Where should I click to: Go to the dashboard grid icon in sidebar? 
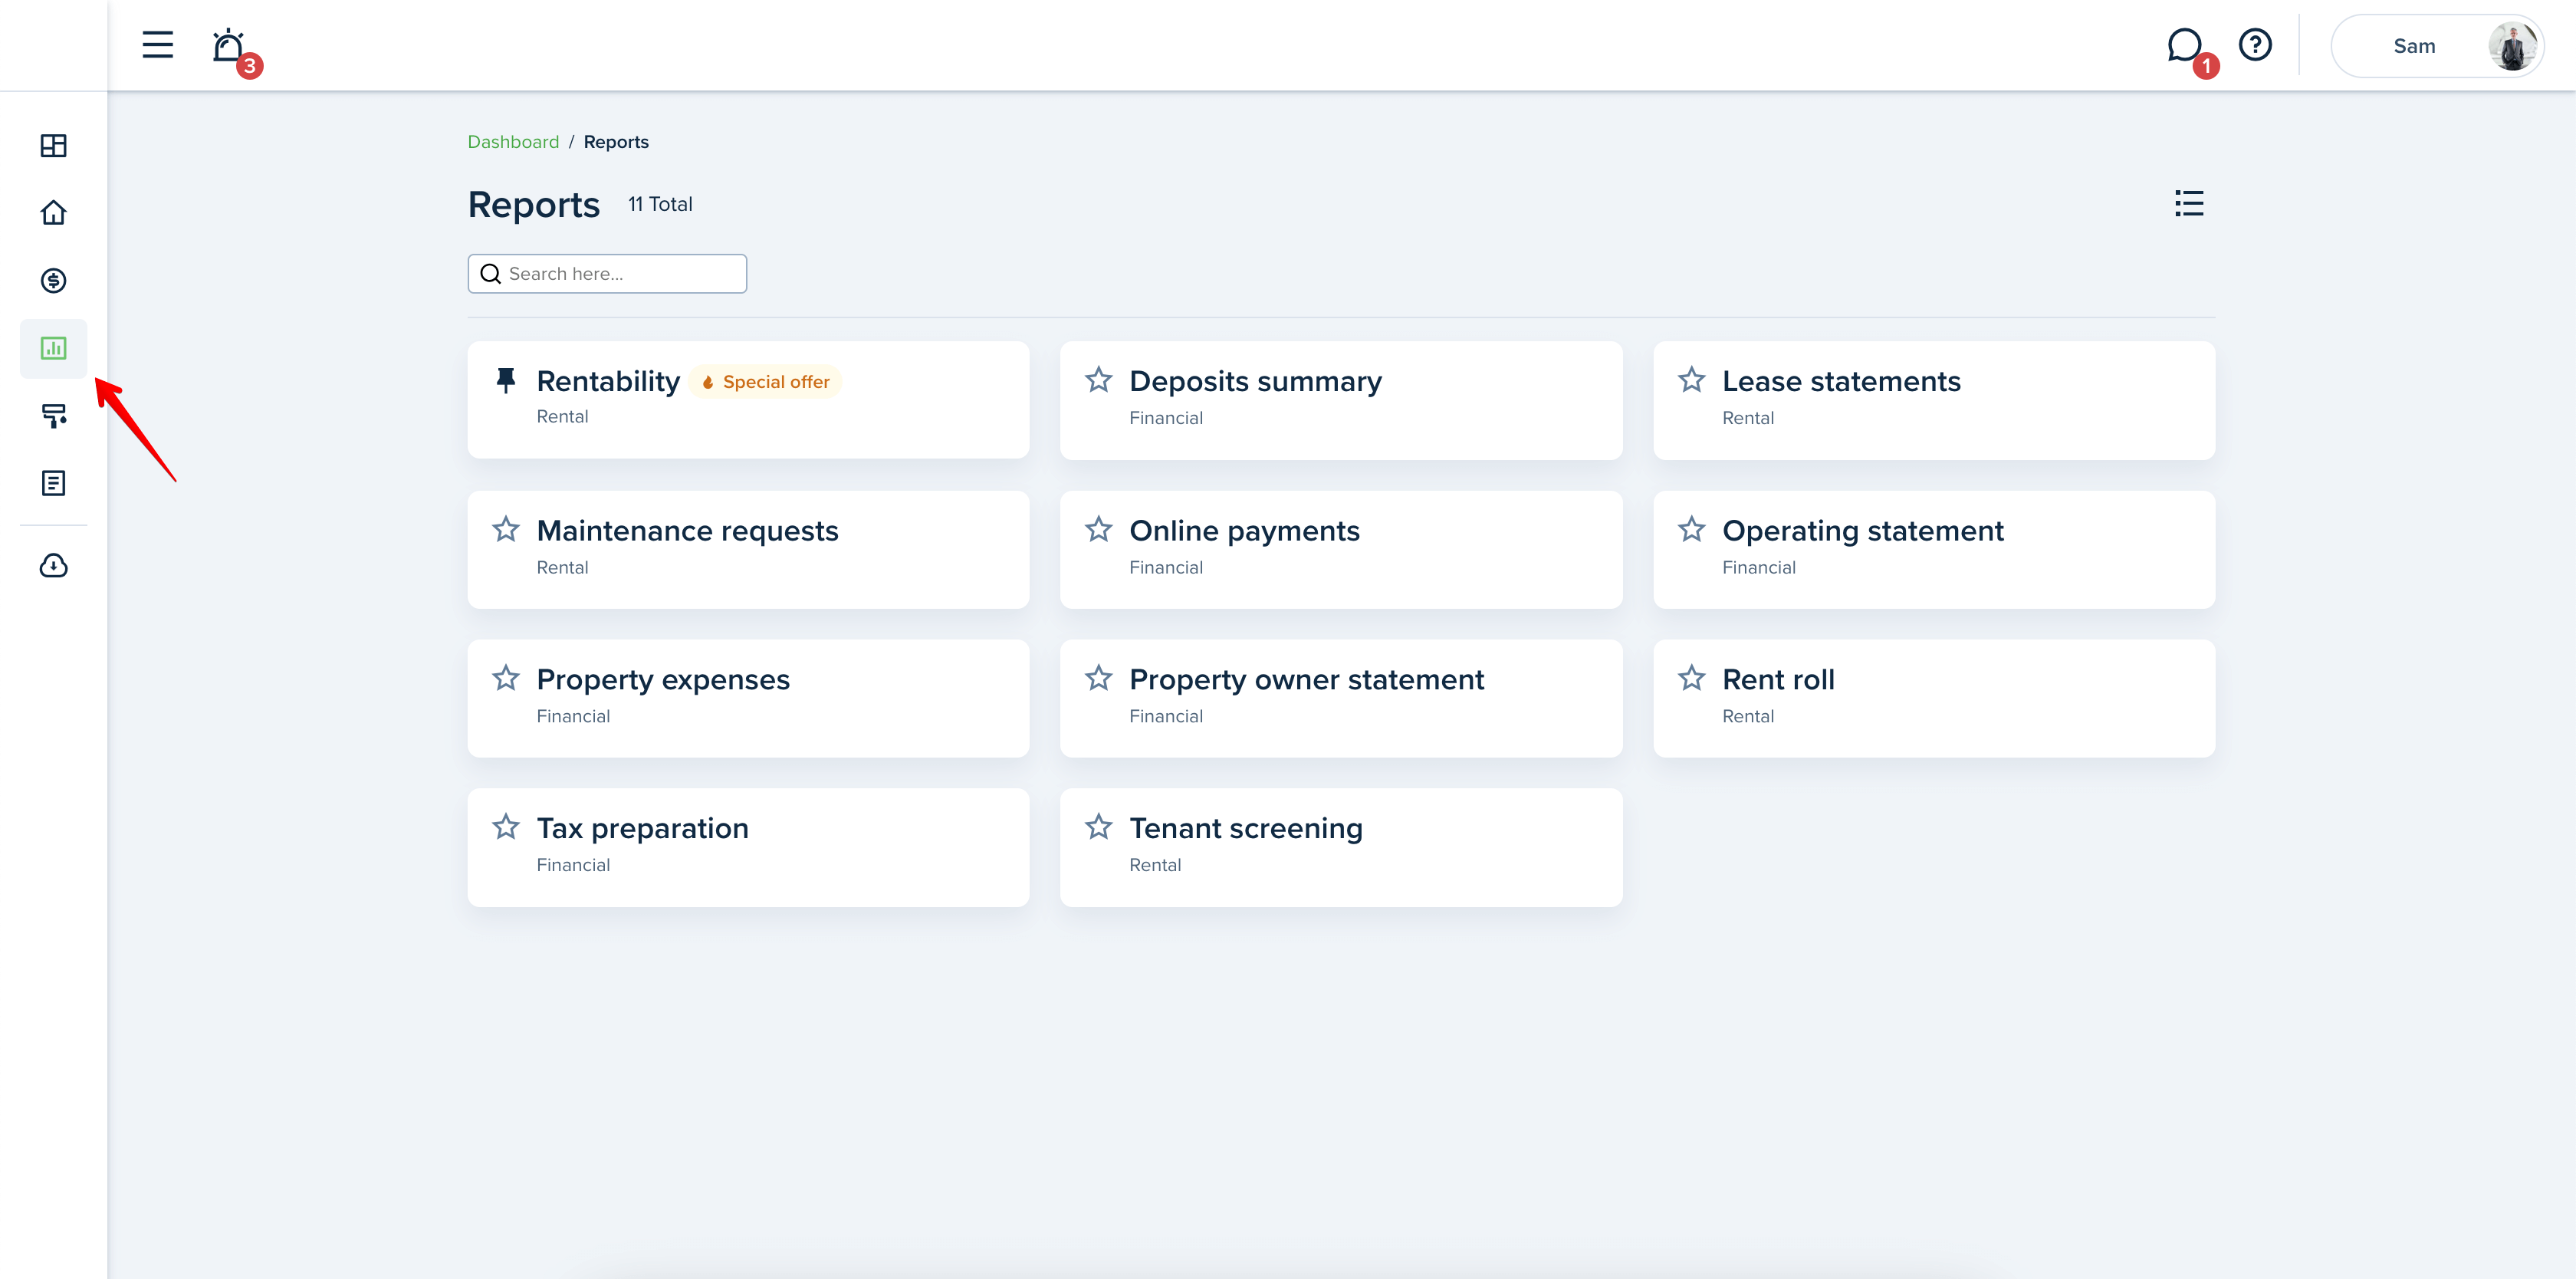[53, 146]
